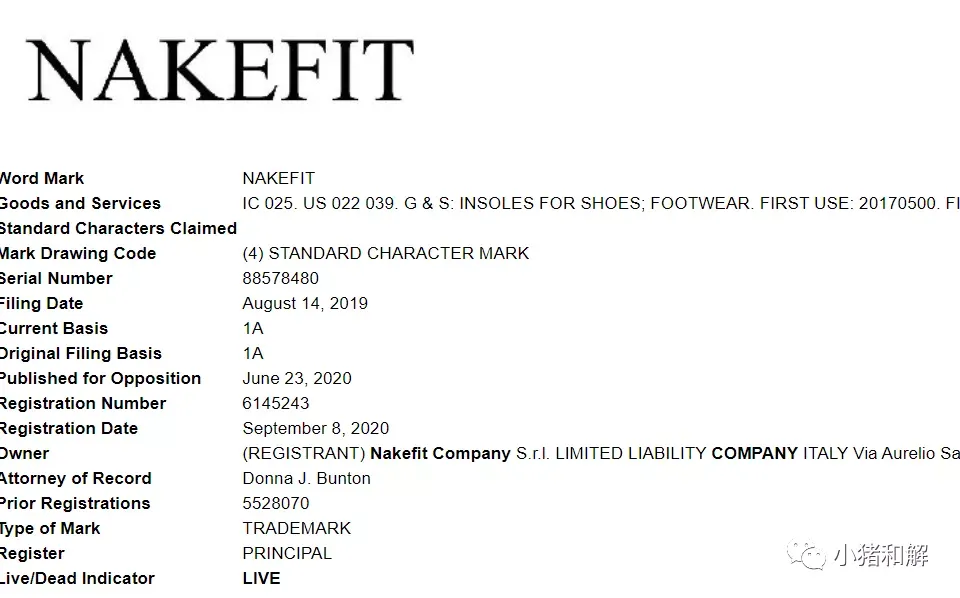Screen dimensions: 960x598
Task: Click the Current Basis 1A value
Action: (x=253, y=329)
